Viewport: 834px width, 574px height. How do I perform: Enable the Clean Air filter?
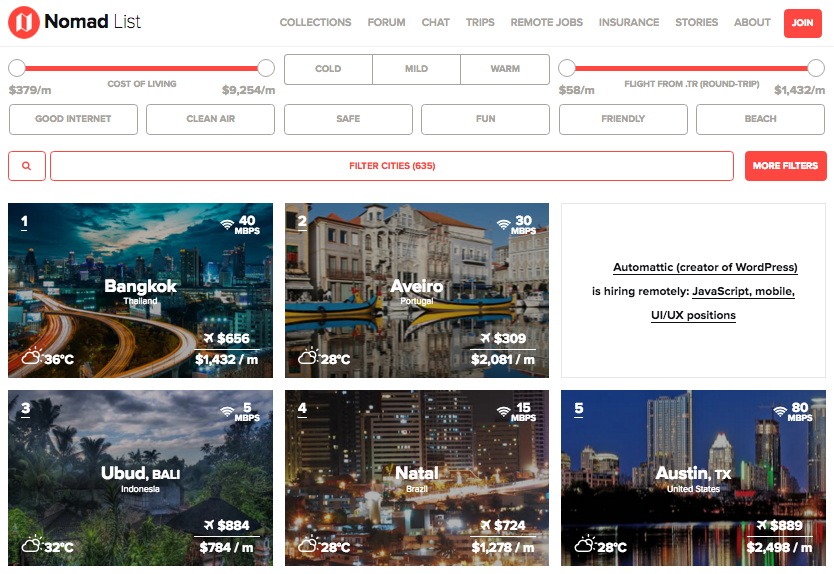pyautogui.click(x=210, y=119)
